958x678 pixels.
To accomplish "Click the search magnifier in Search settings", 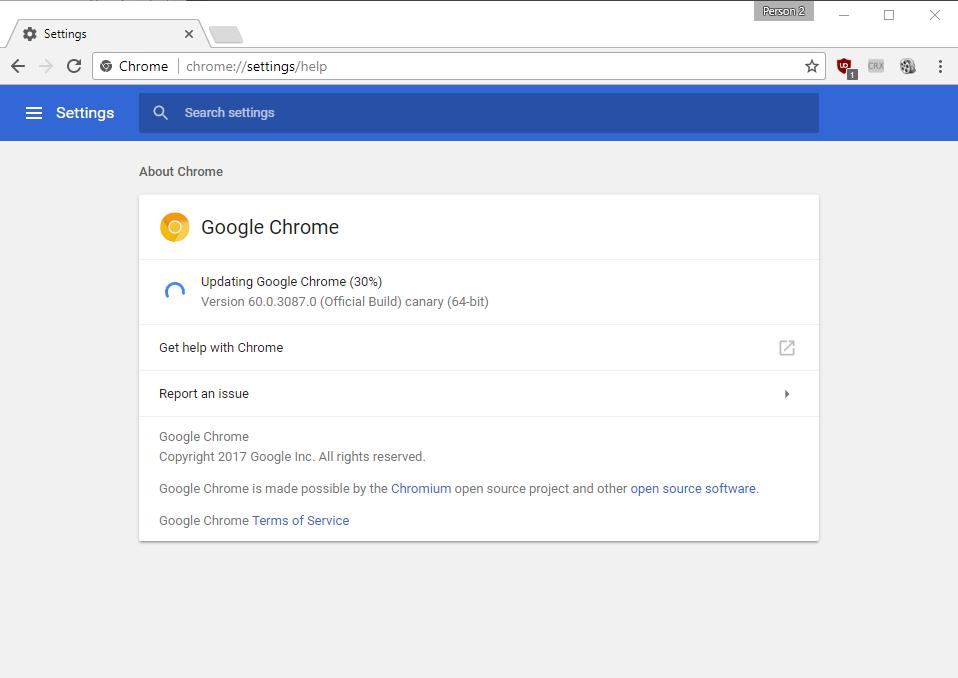I will (161, 112).
